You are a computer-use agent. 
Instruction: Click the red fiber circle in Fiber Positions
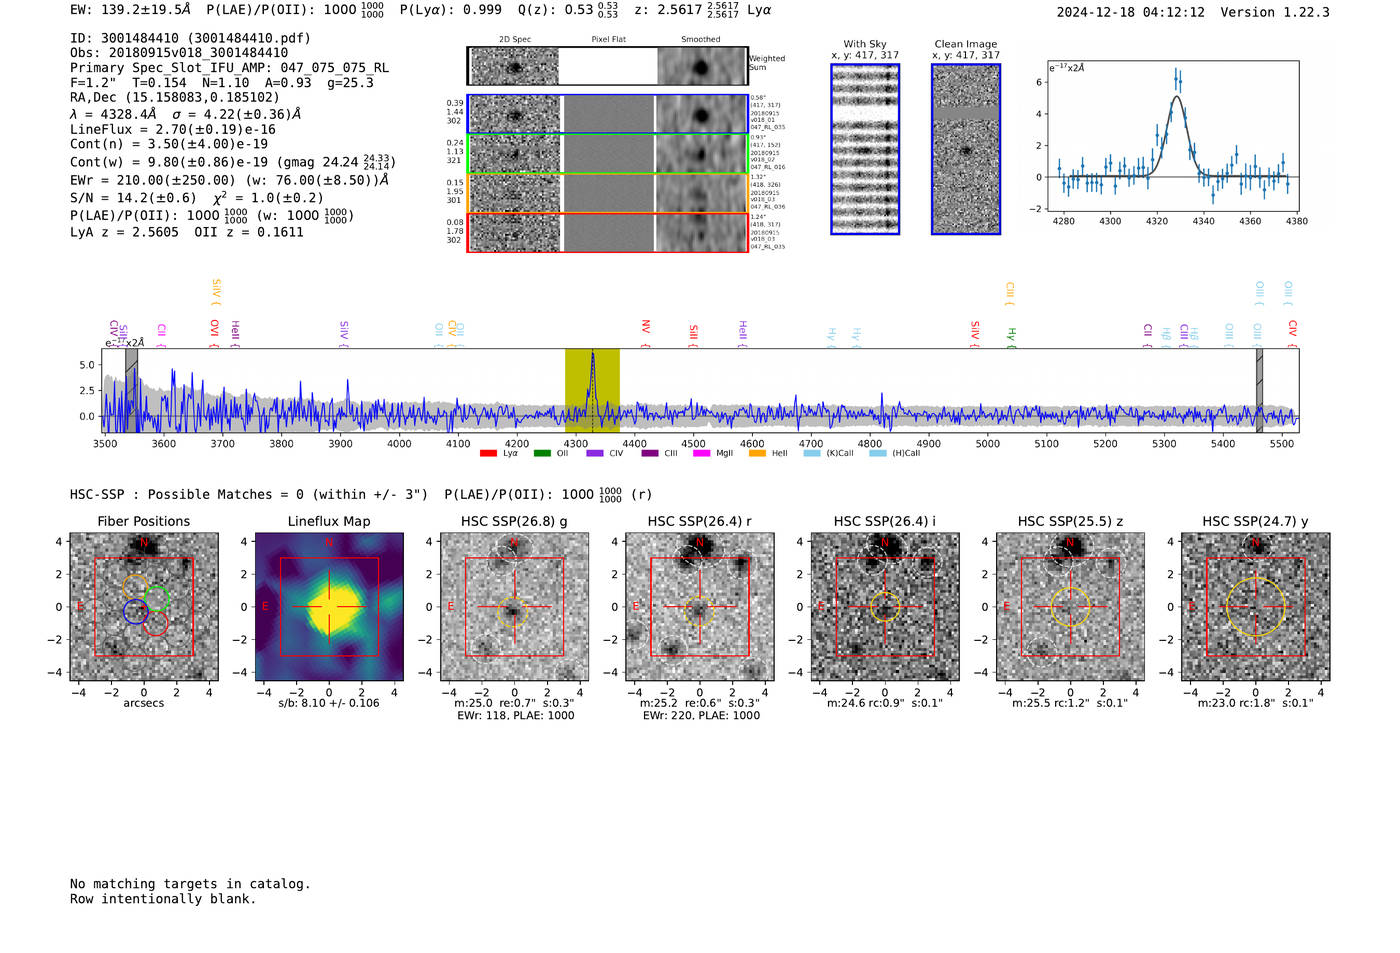(x=155, y=623)
